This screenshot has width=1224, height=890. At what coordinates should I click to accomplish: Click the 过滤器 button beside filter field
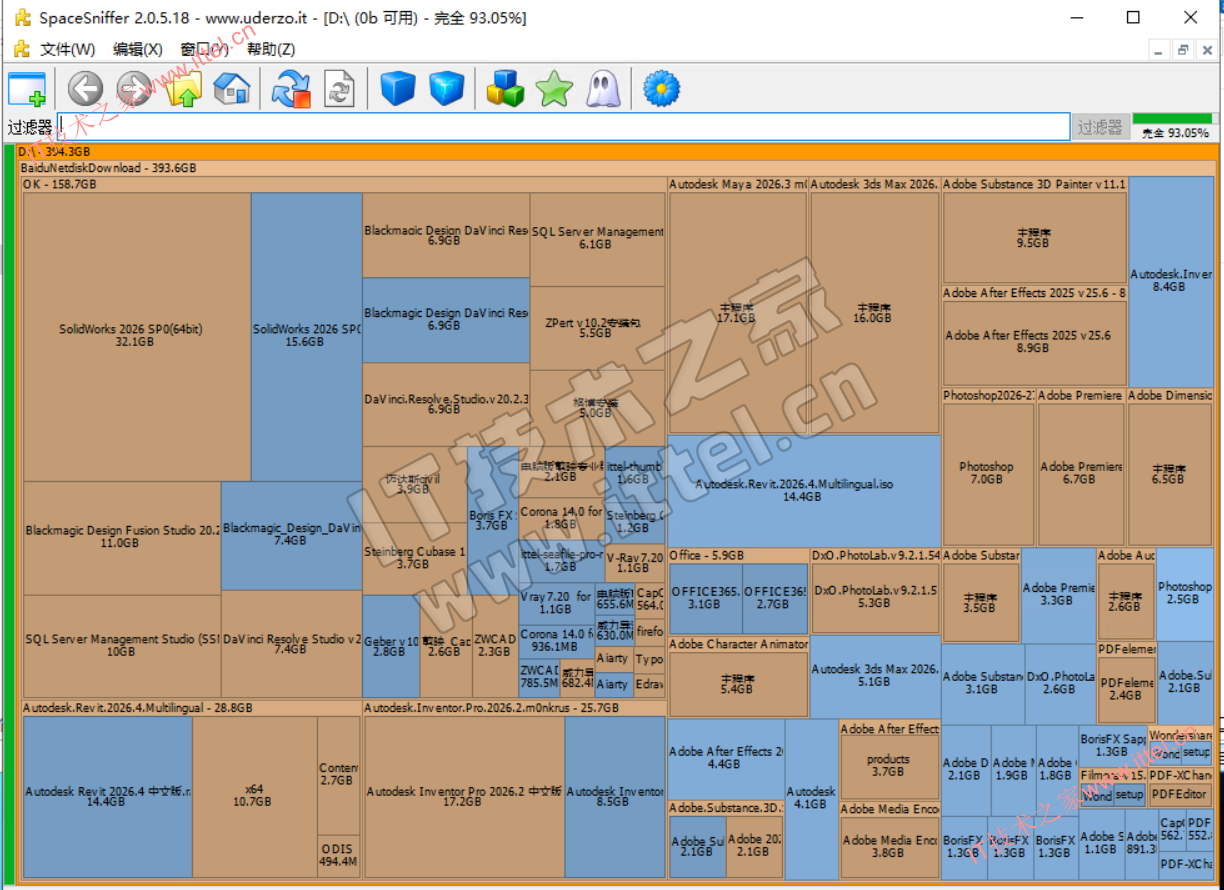1100,127
